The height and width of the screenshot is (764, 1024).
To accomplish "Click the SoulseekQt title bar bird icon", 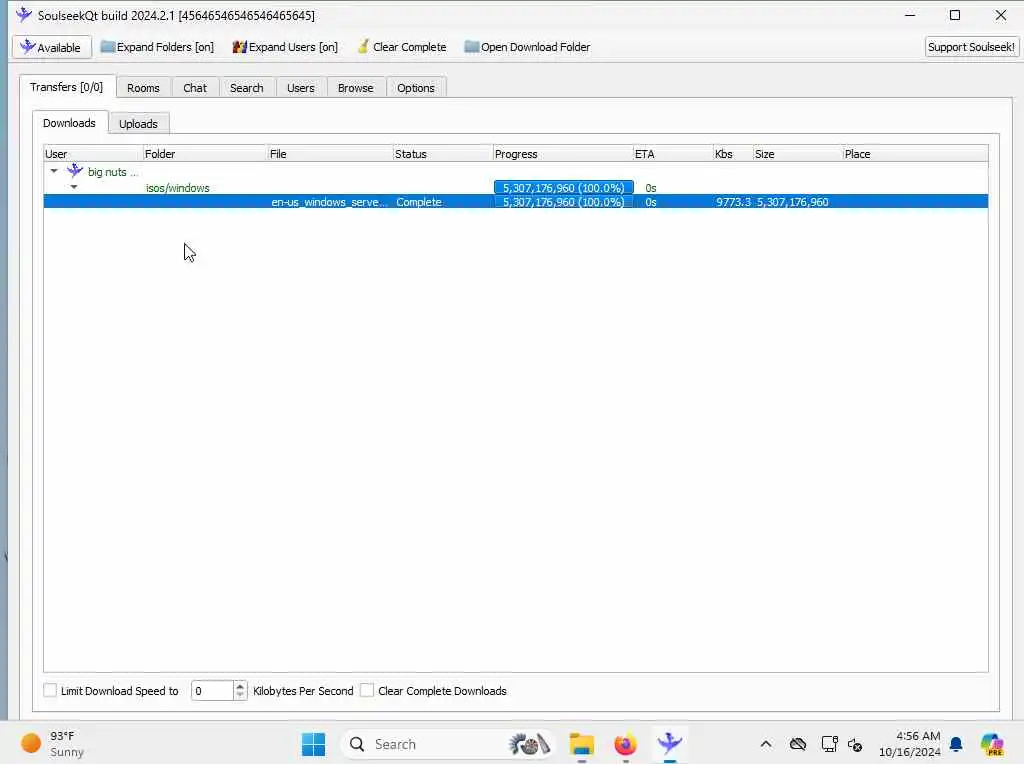I will [x=24, y=14].
